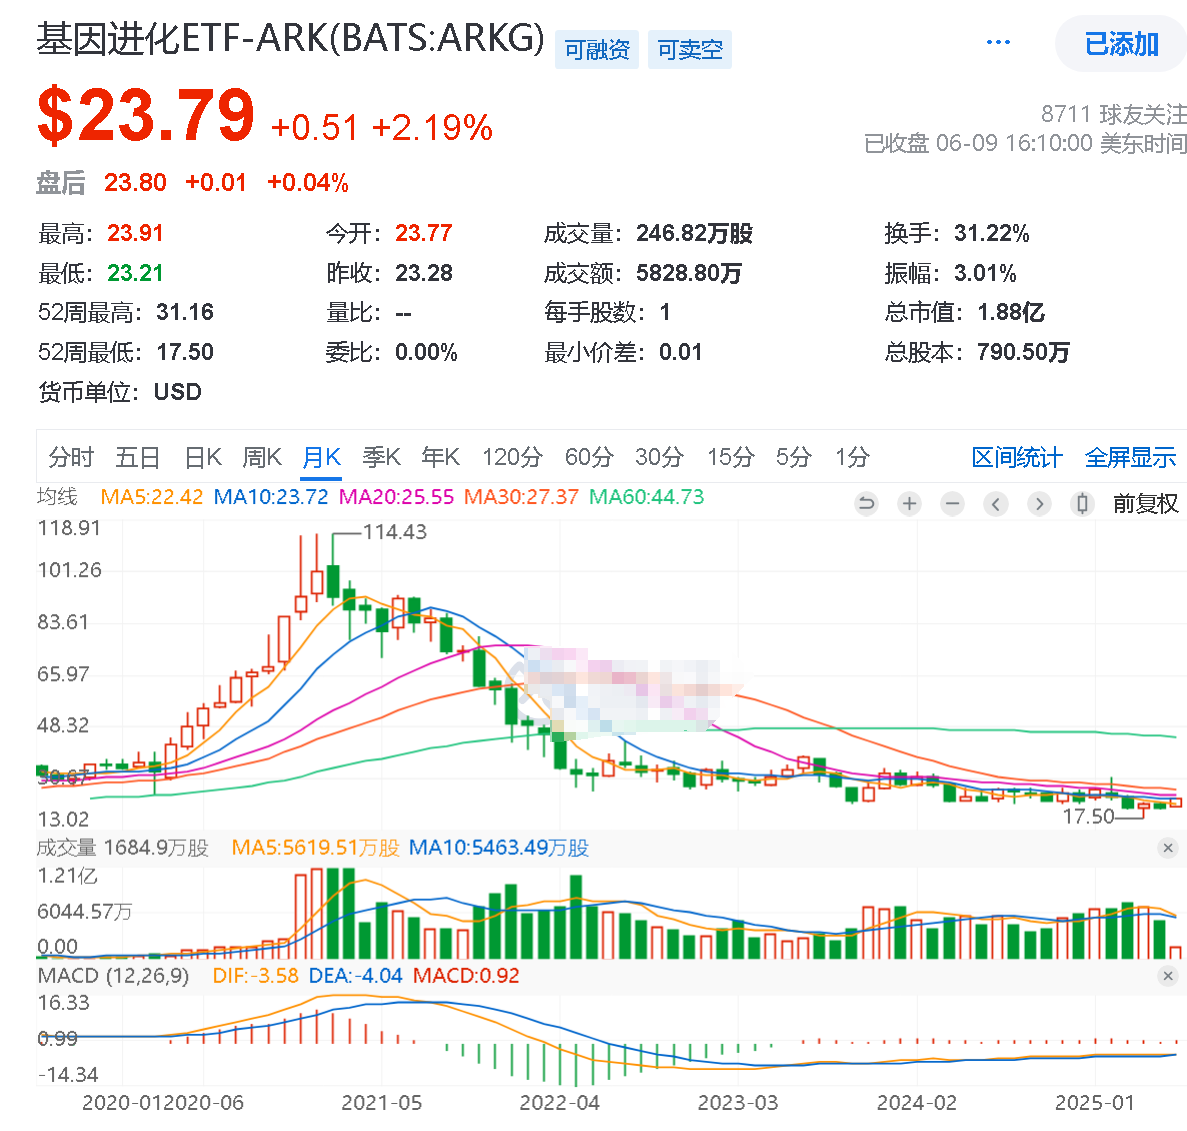Click the 可融资 tag

pos(597,50)
